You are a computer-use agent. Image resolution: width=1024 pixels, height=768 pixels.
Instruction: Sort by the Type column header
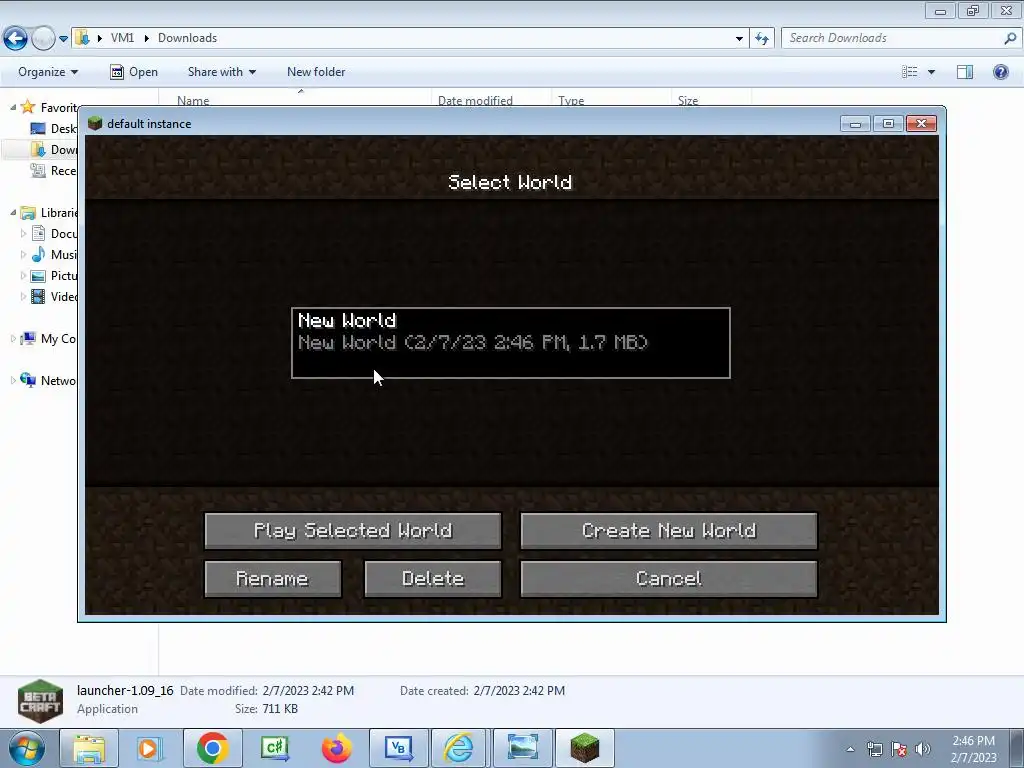point(571,100)
